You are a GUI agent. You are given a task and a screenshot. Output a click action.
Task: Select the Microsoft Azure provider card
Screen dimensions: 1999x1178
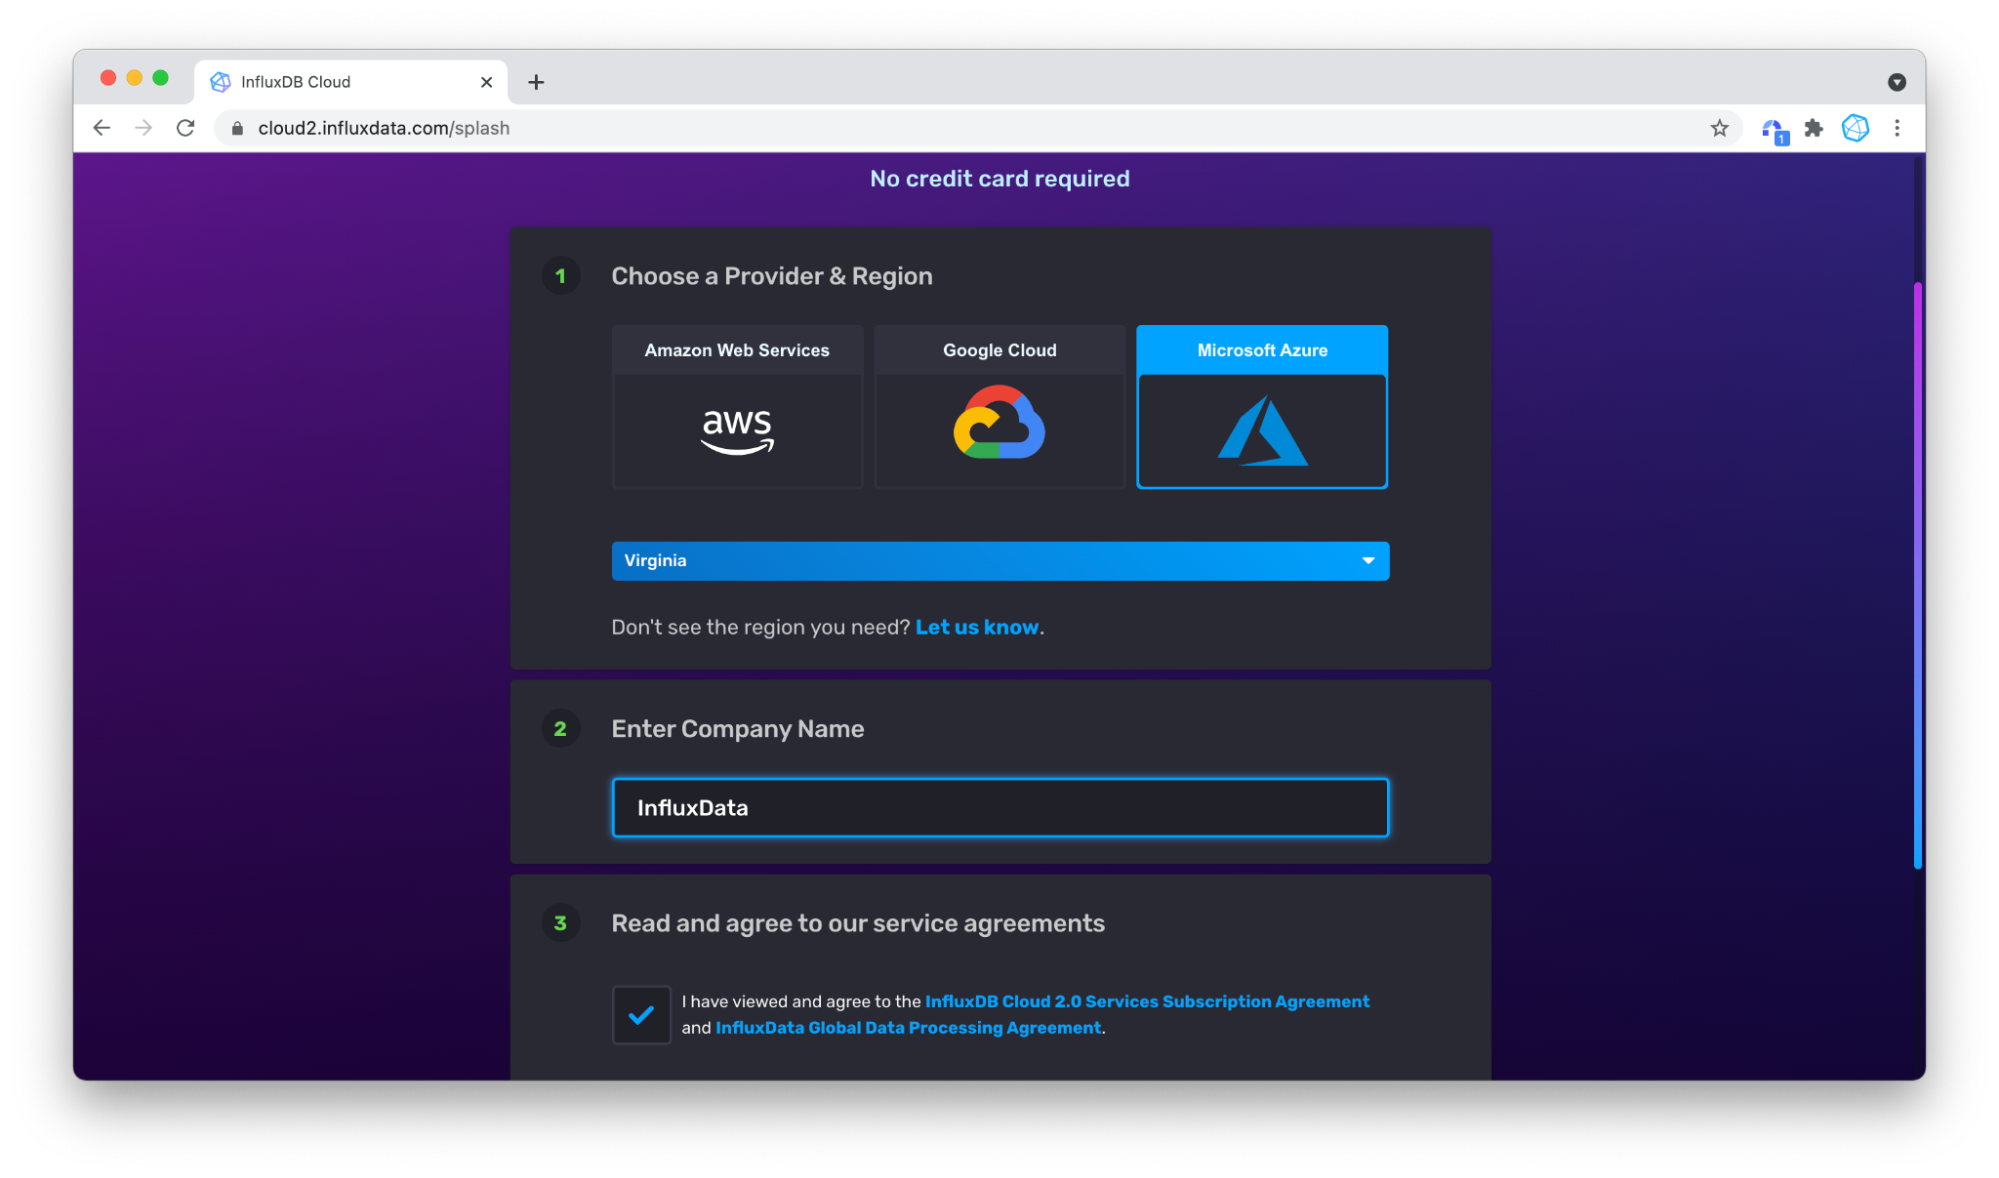(1262, 407)
